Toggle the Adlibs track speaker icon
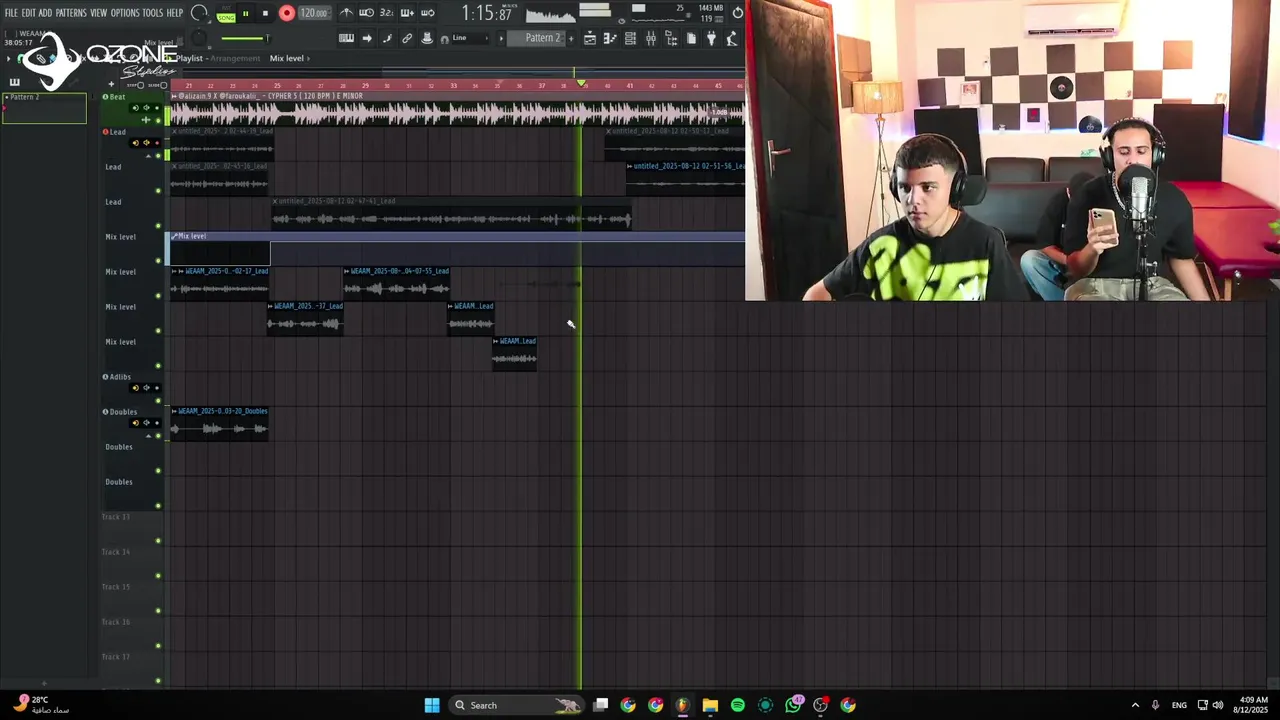Screen dimensions: 1280x720 (146, 387)
